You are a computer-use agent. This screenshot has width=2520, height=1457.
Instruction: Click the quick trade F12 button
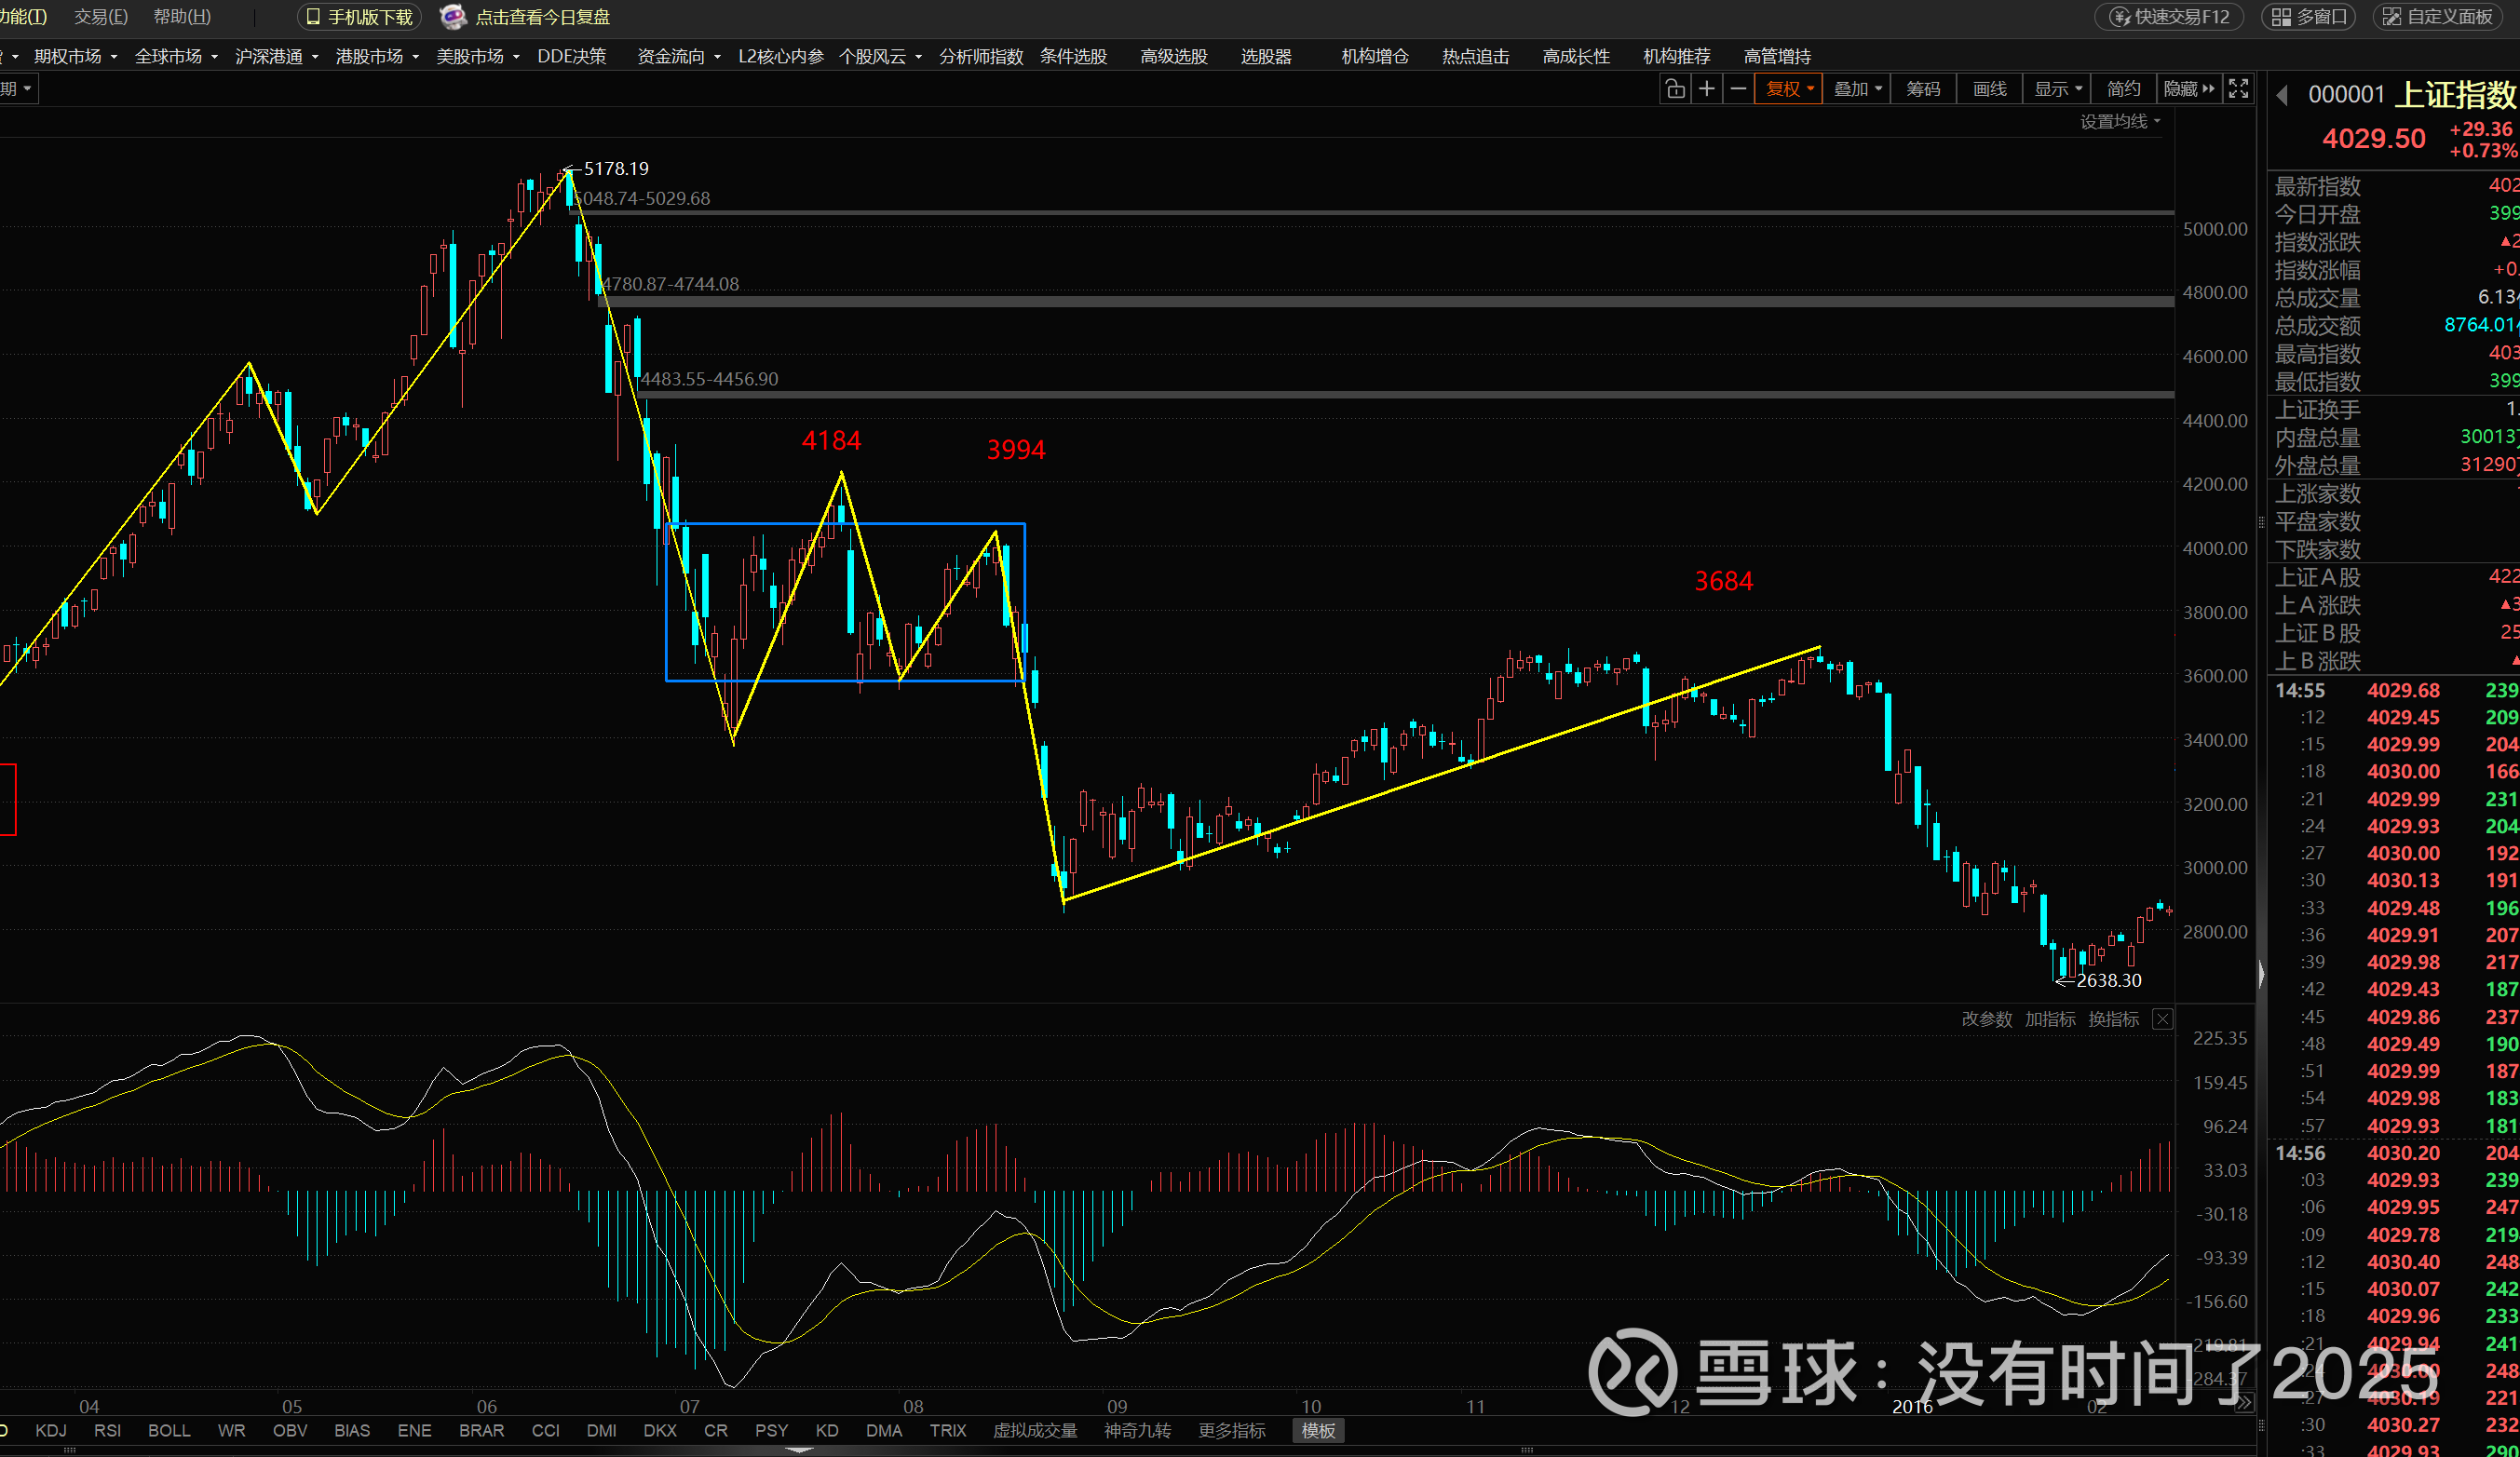(x=2168, y=17)
